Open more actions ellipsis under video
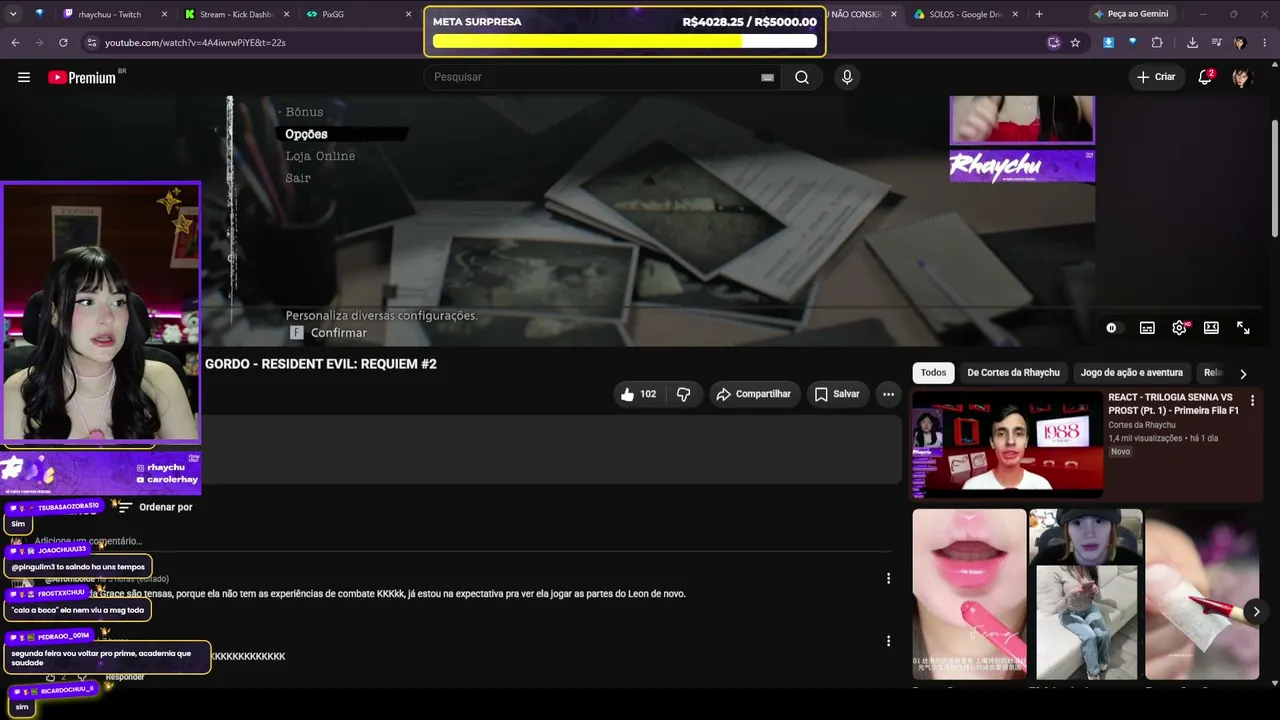This screenshot has width=1280, height=720. coord(888,394)
